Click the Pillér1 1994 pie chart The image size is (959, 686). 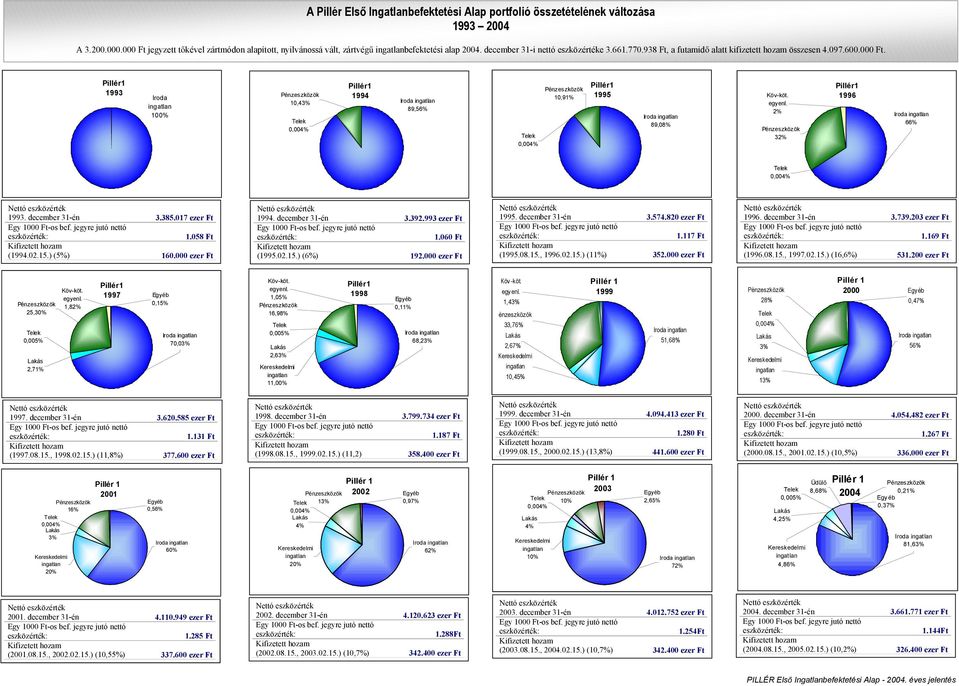click(361, 148)
